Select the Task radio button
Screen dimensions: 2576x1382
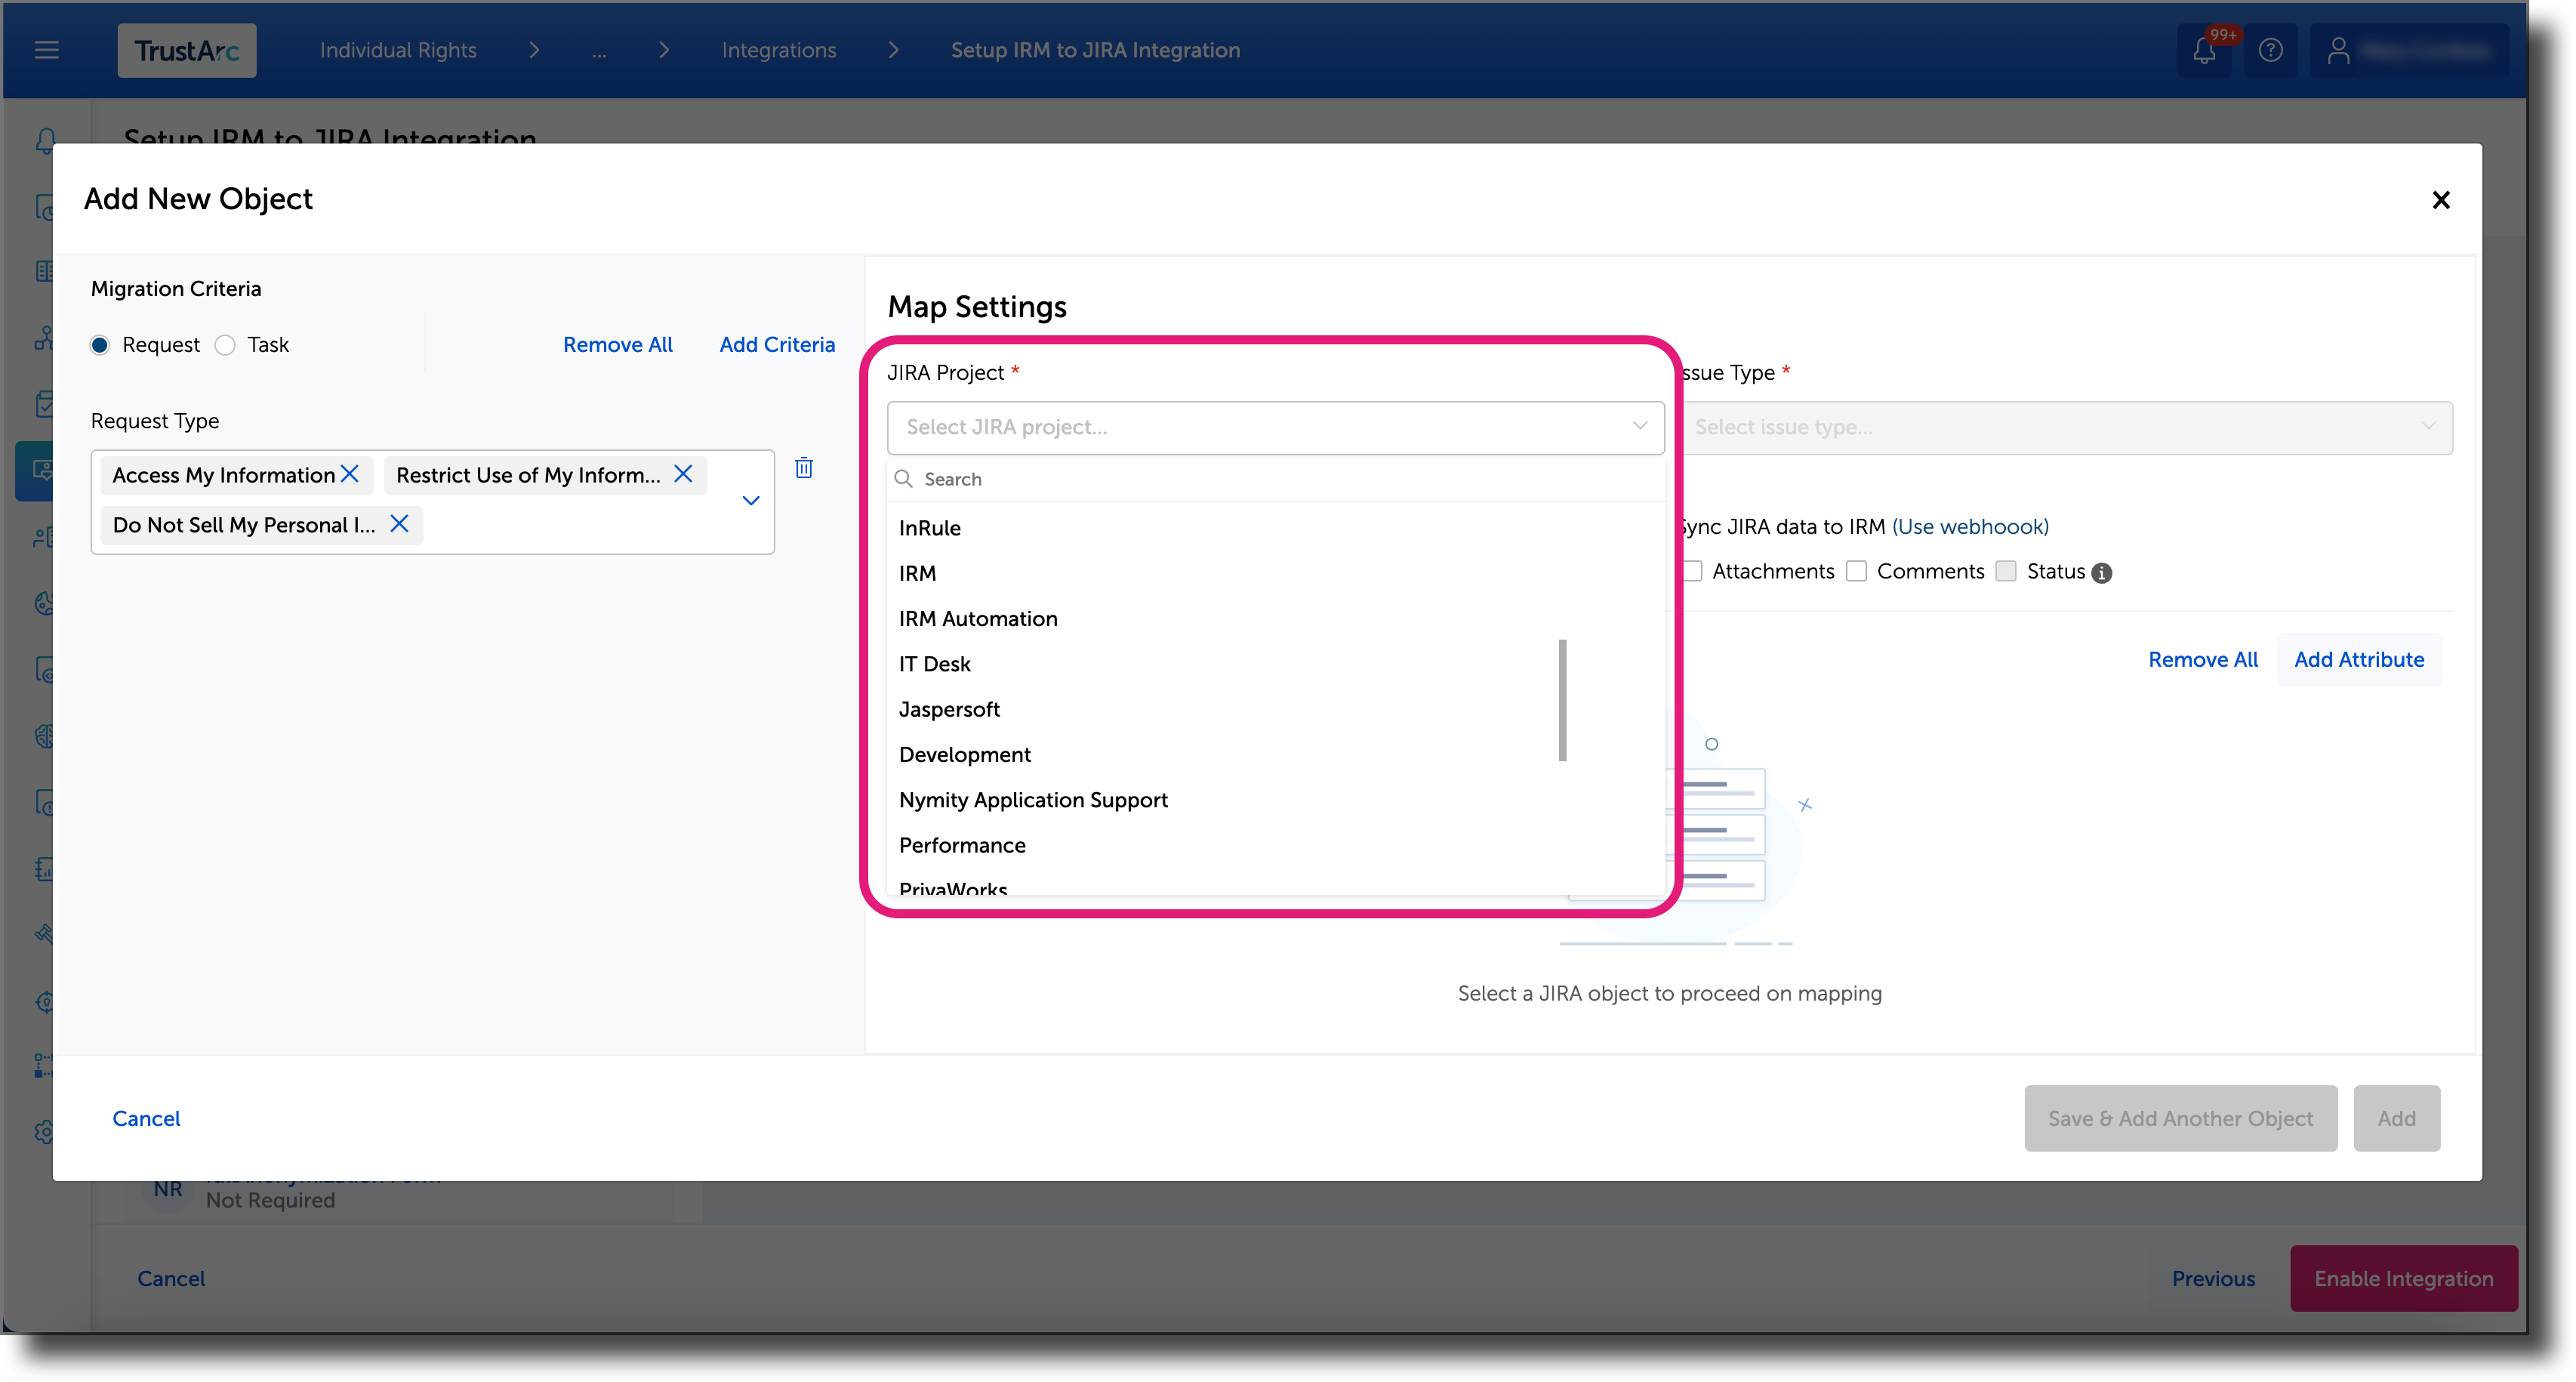pos(224,344)
